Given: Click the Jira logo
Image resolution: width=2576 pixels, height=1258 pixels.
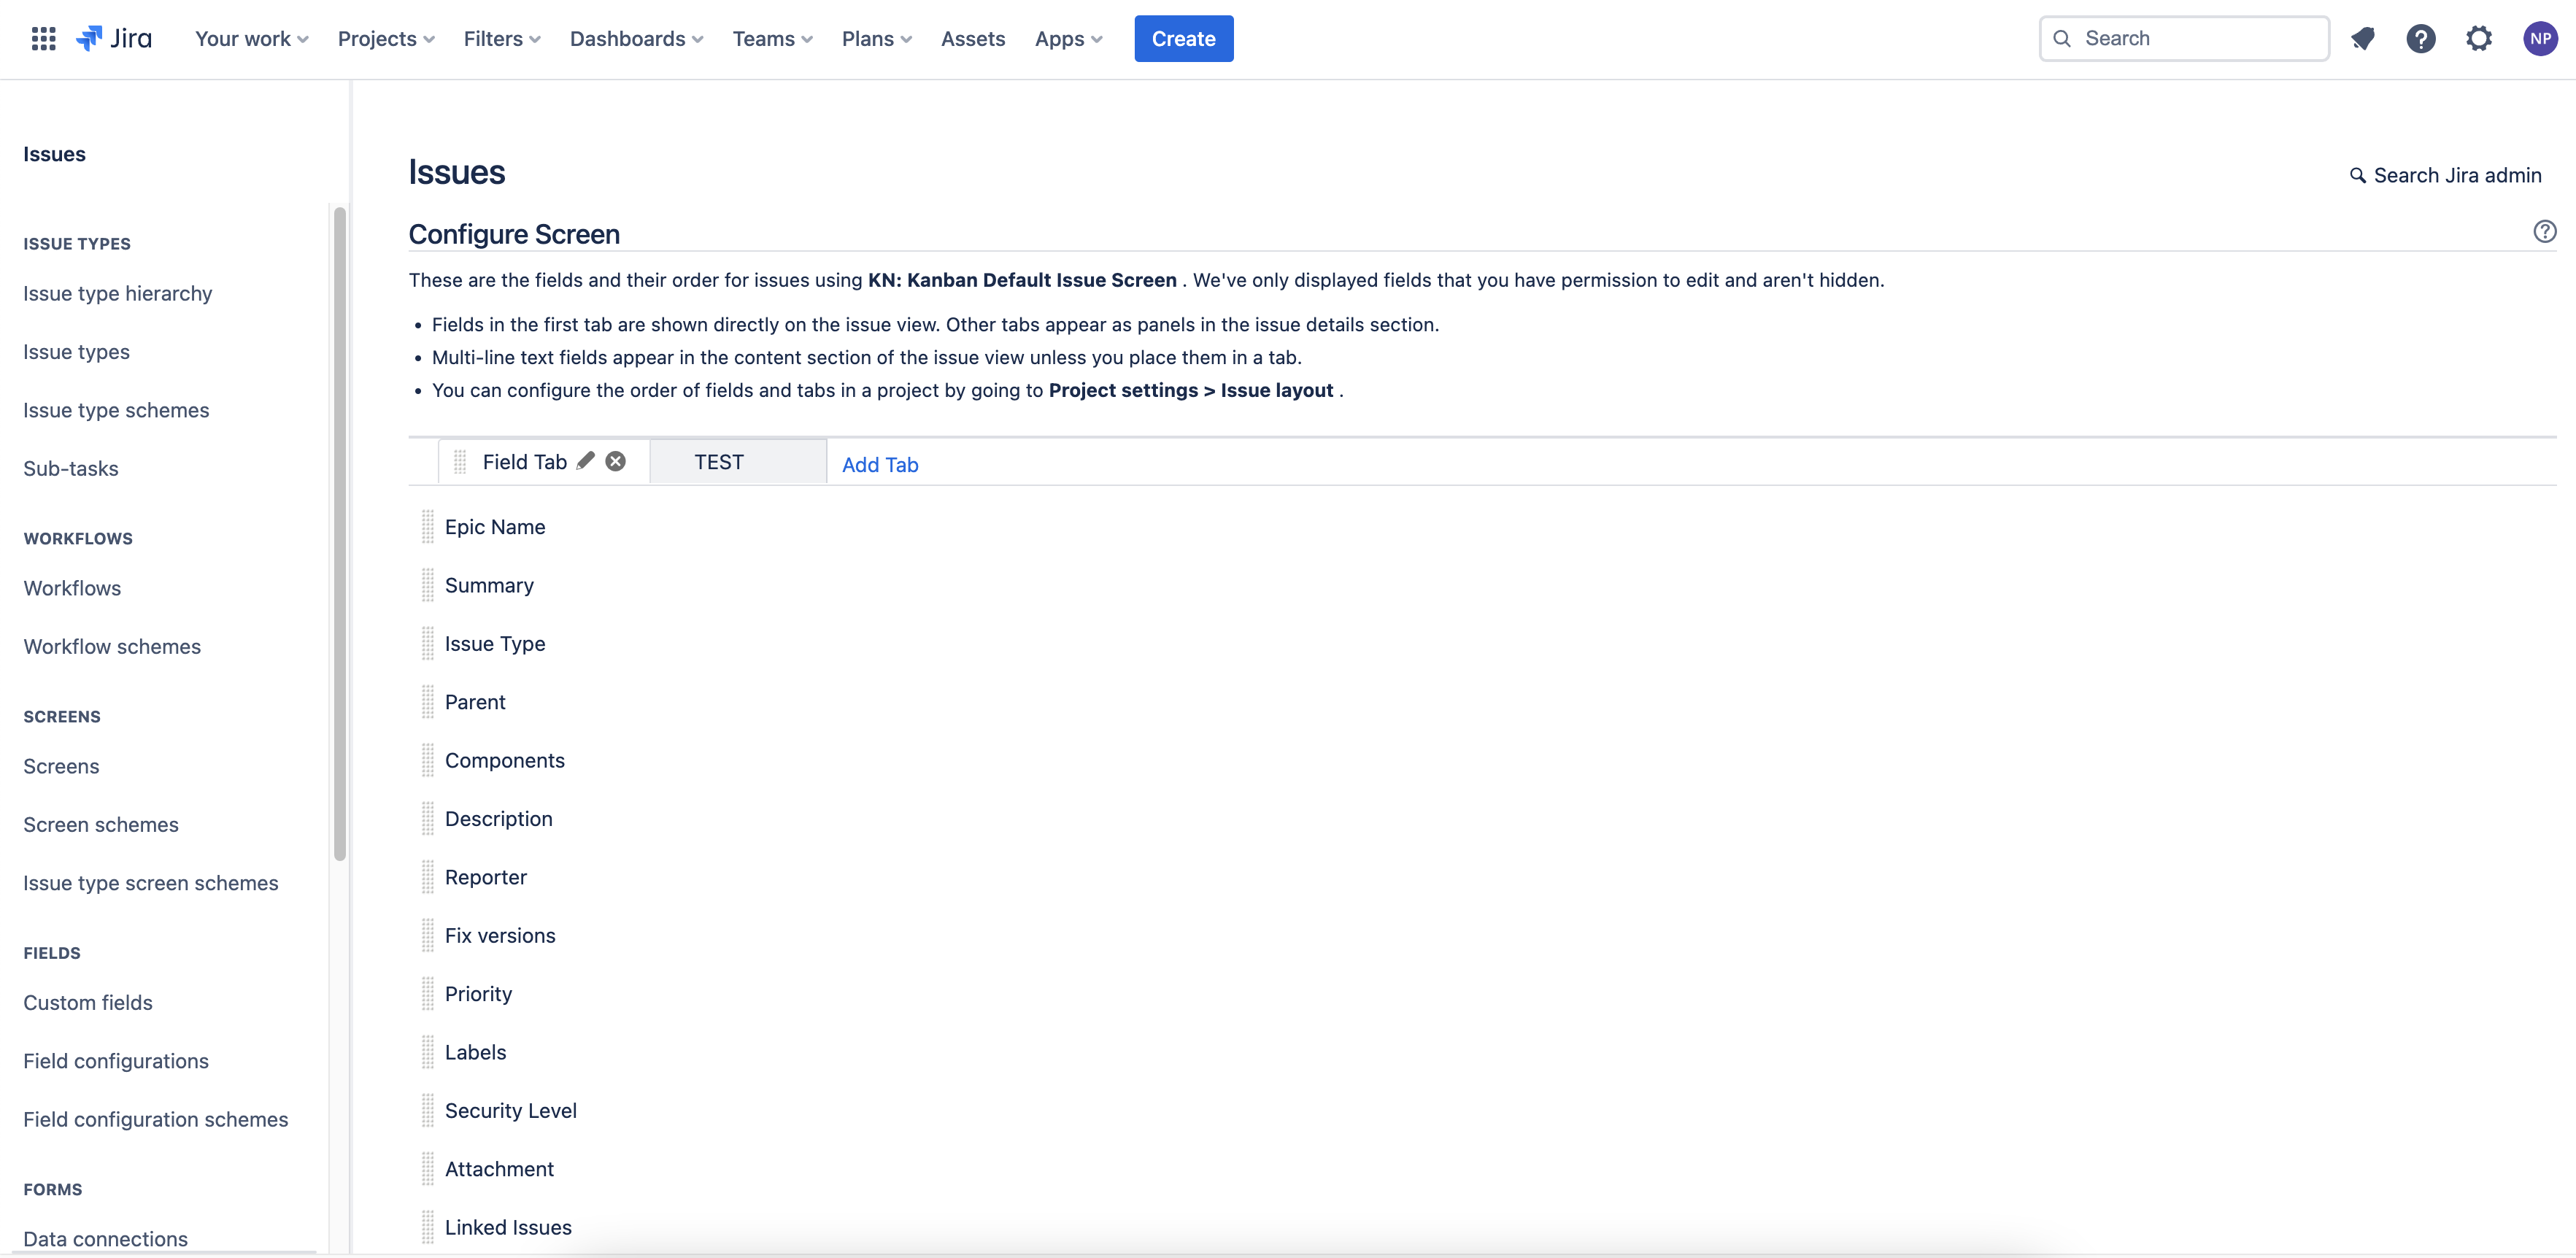Looking at the screenshot, I should click(x=114, y=38).
